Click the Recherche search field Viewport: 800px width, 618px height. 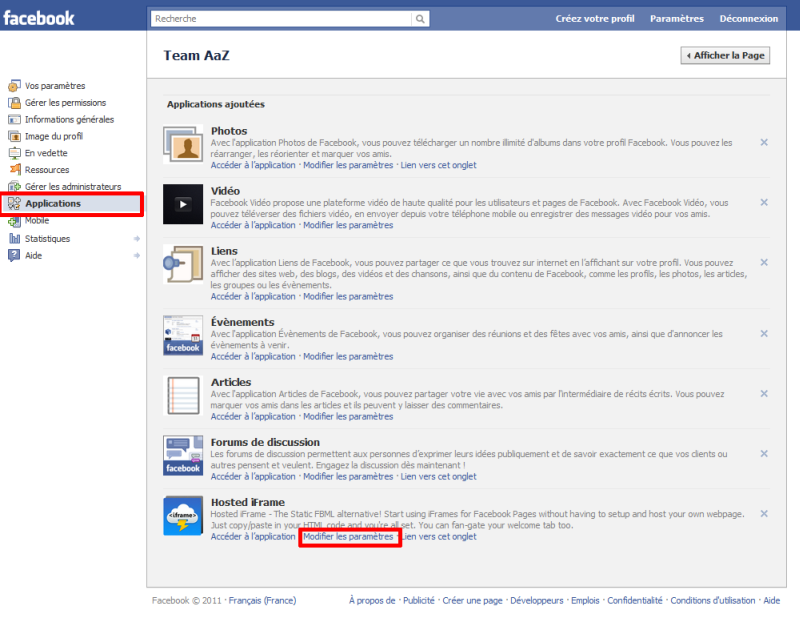click(x=281, y=19)
